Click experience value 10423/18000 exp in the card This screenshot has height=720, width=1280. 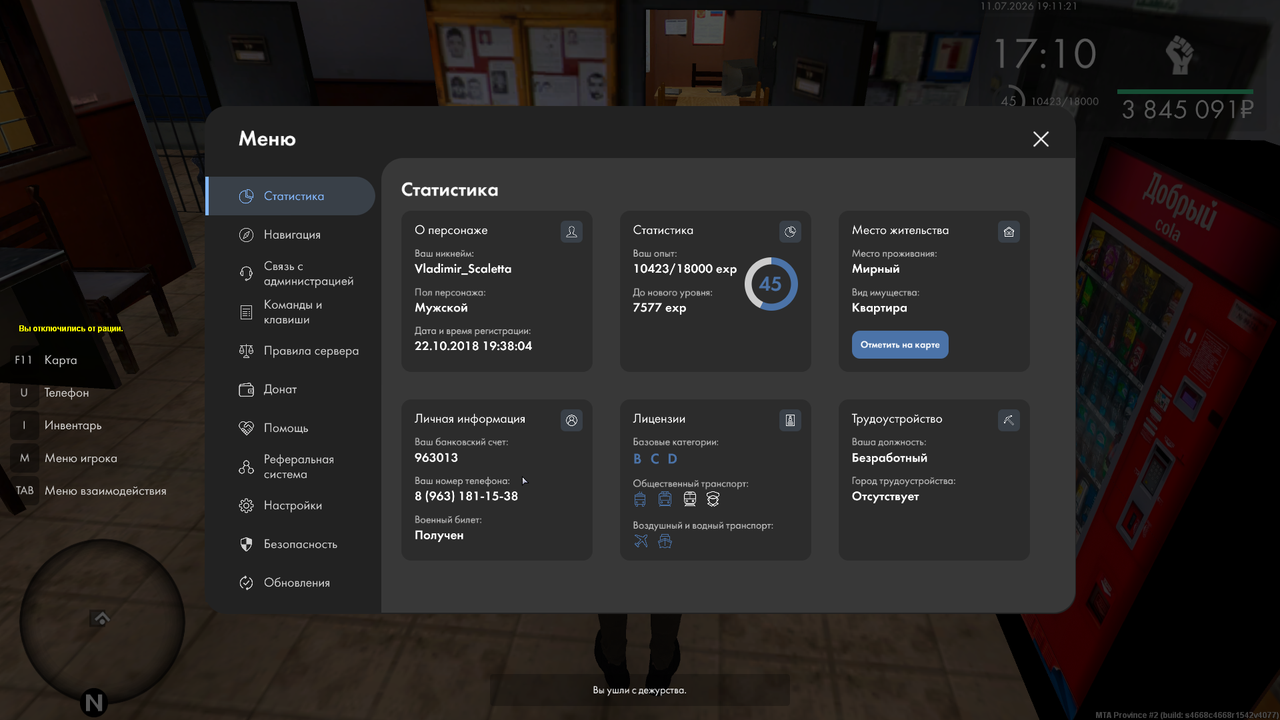pyautogui.click(x=685, y=269)
